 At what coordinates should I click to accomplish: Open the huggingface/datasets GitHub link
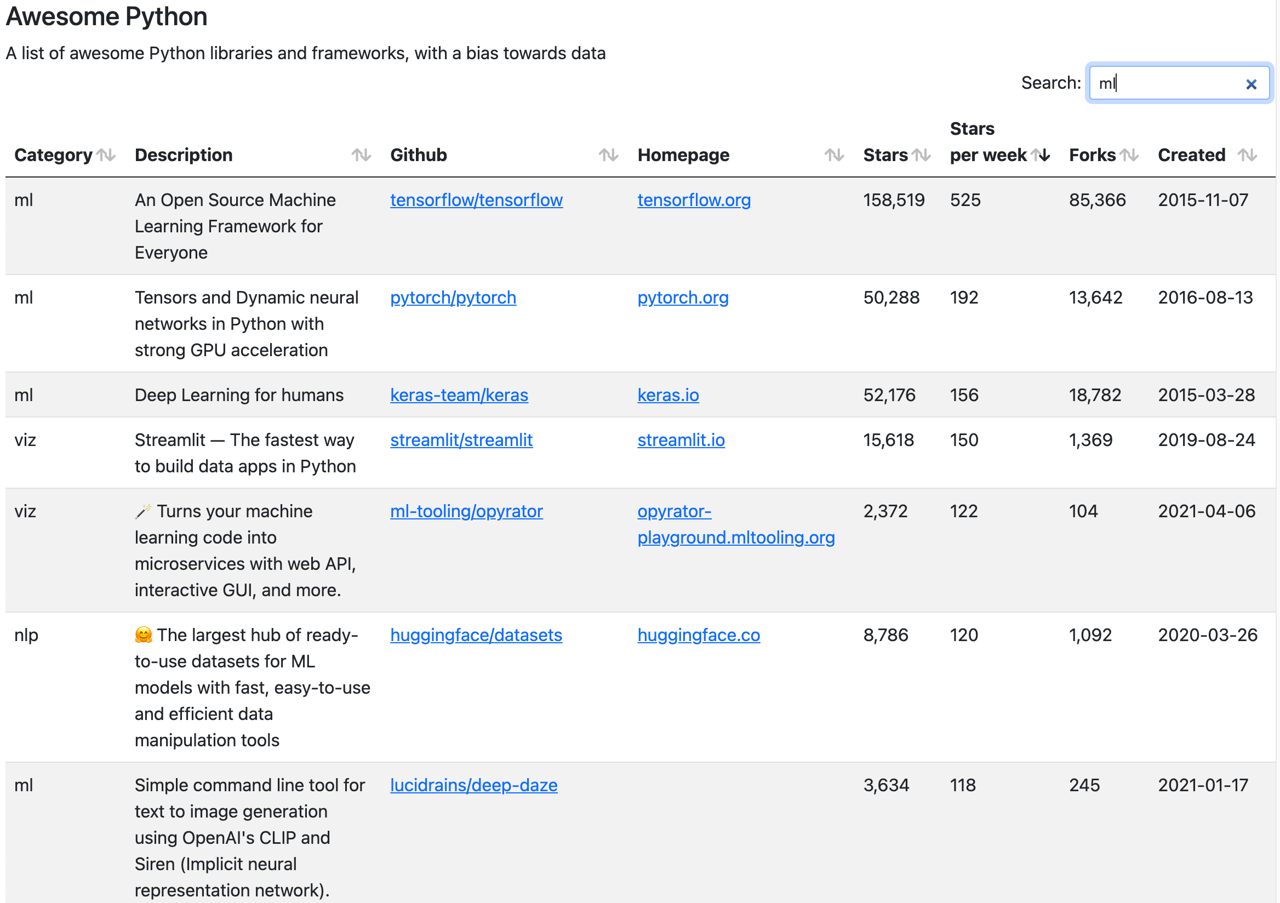coord(476,635)
